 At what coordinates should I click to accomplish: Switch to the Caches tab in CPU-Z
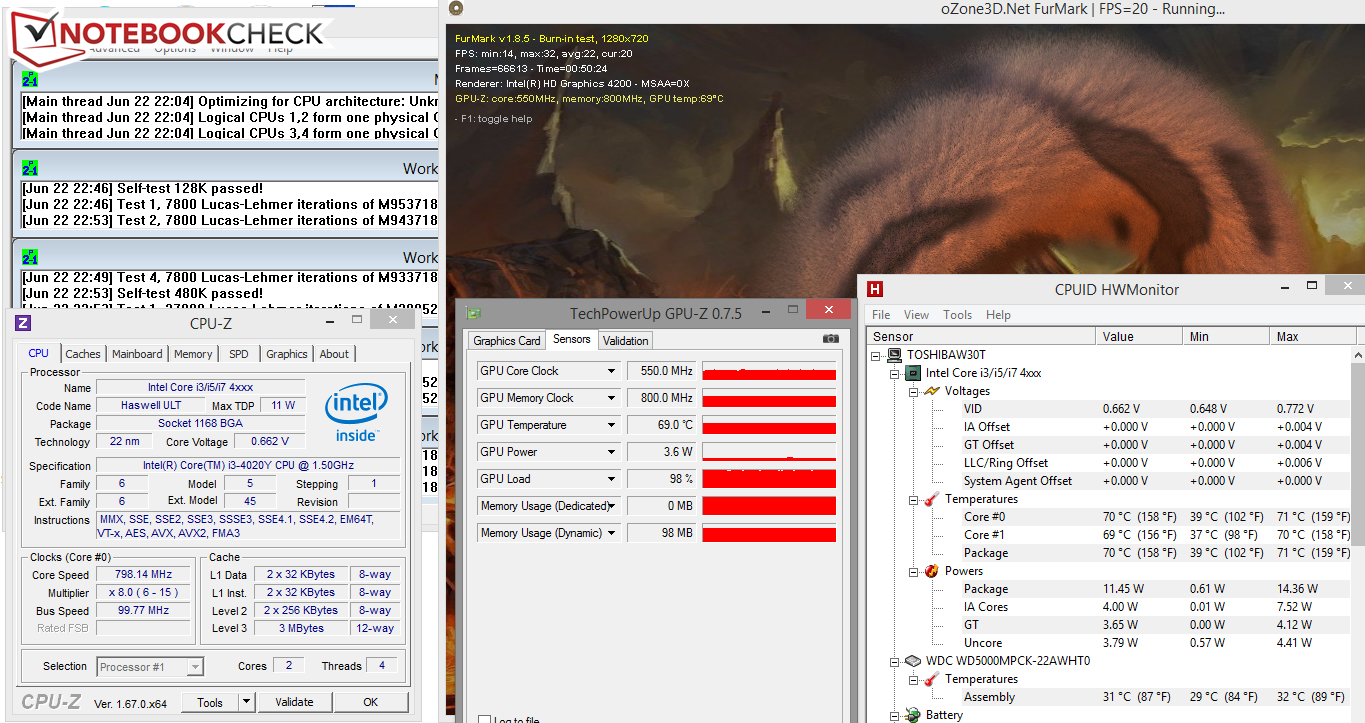83,354
